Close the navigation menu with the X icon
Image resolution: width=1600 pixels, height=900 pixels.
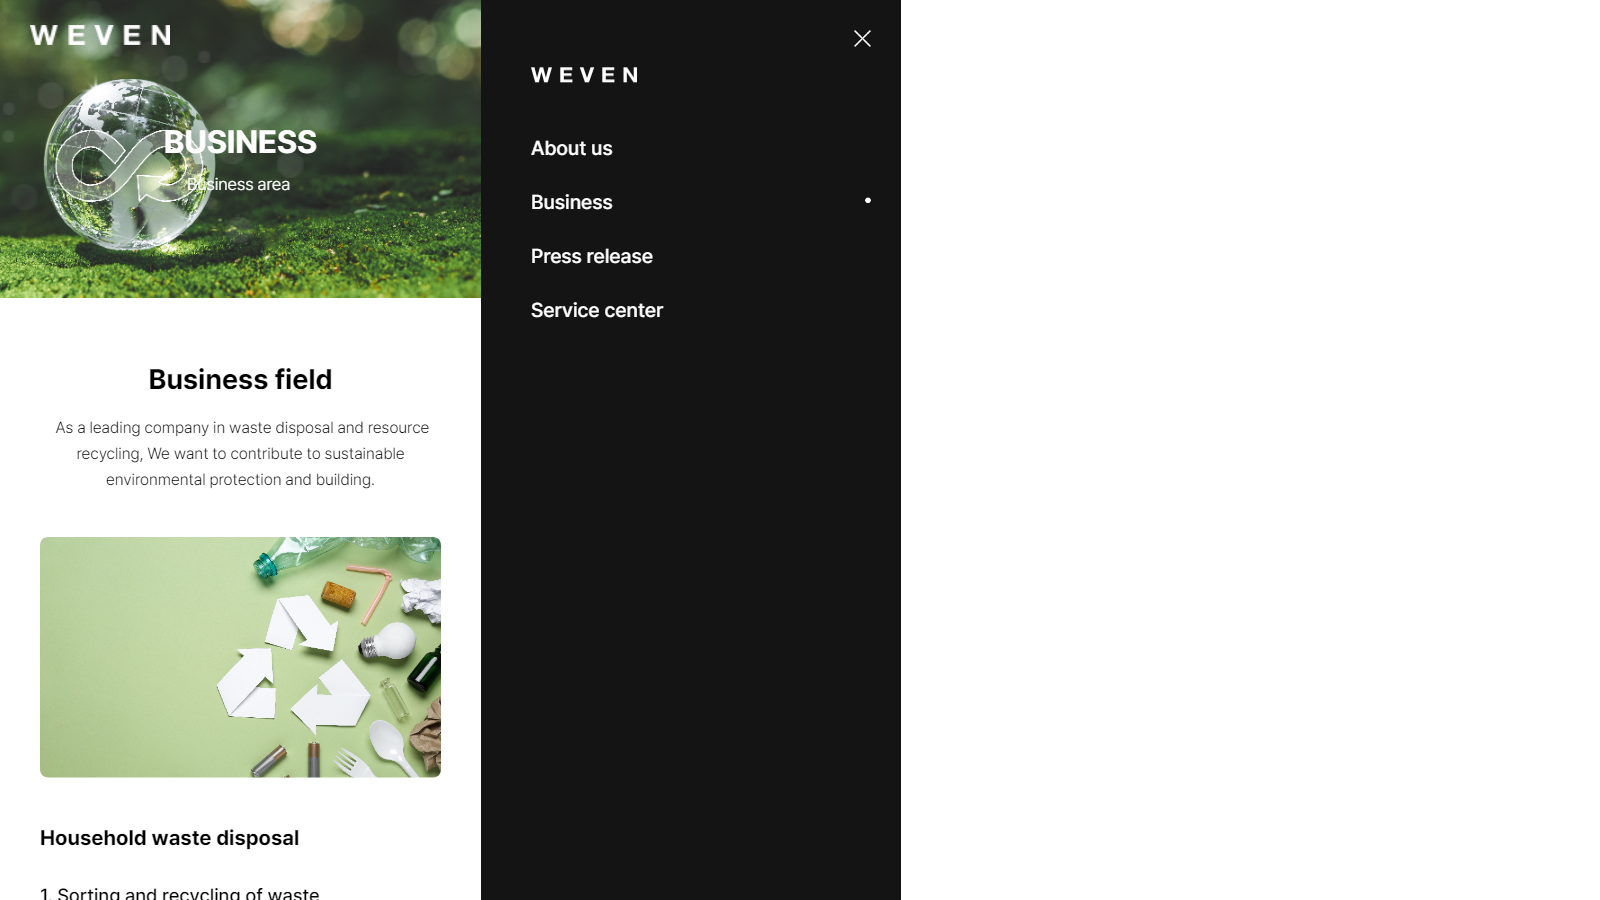pyautogui.click(x=862, y=38)
